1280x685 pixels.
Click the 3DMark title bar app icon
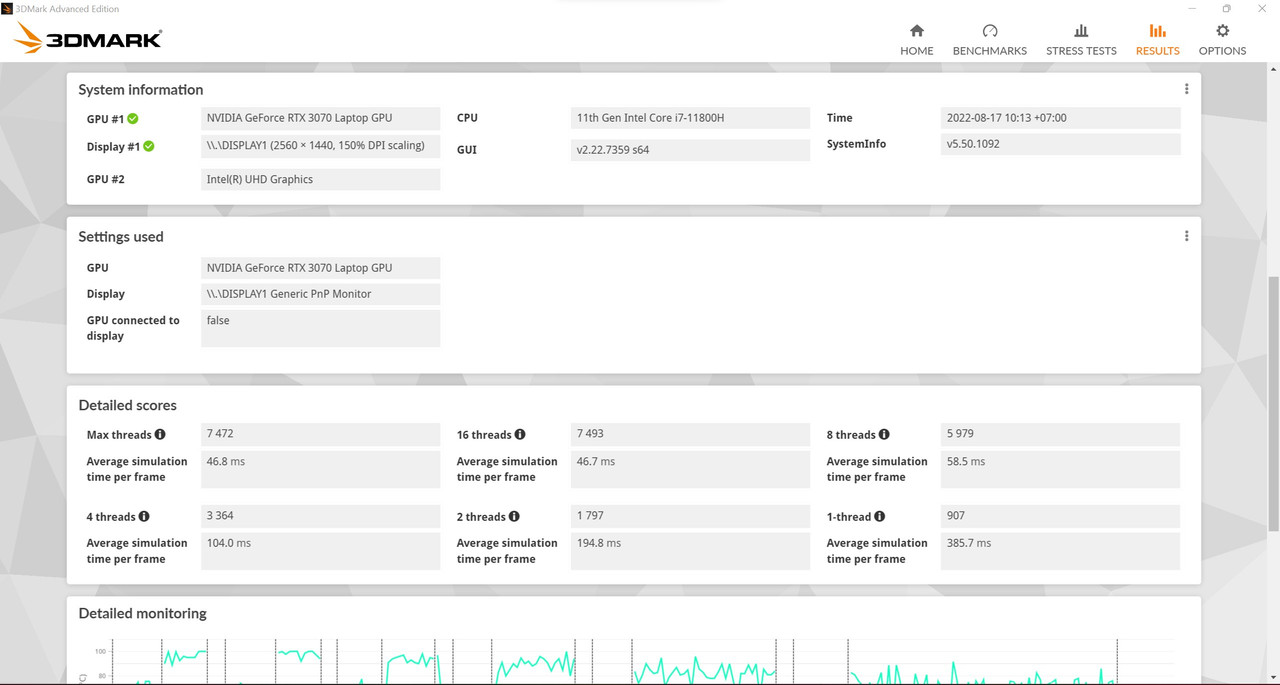point(8,9)
